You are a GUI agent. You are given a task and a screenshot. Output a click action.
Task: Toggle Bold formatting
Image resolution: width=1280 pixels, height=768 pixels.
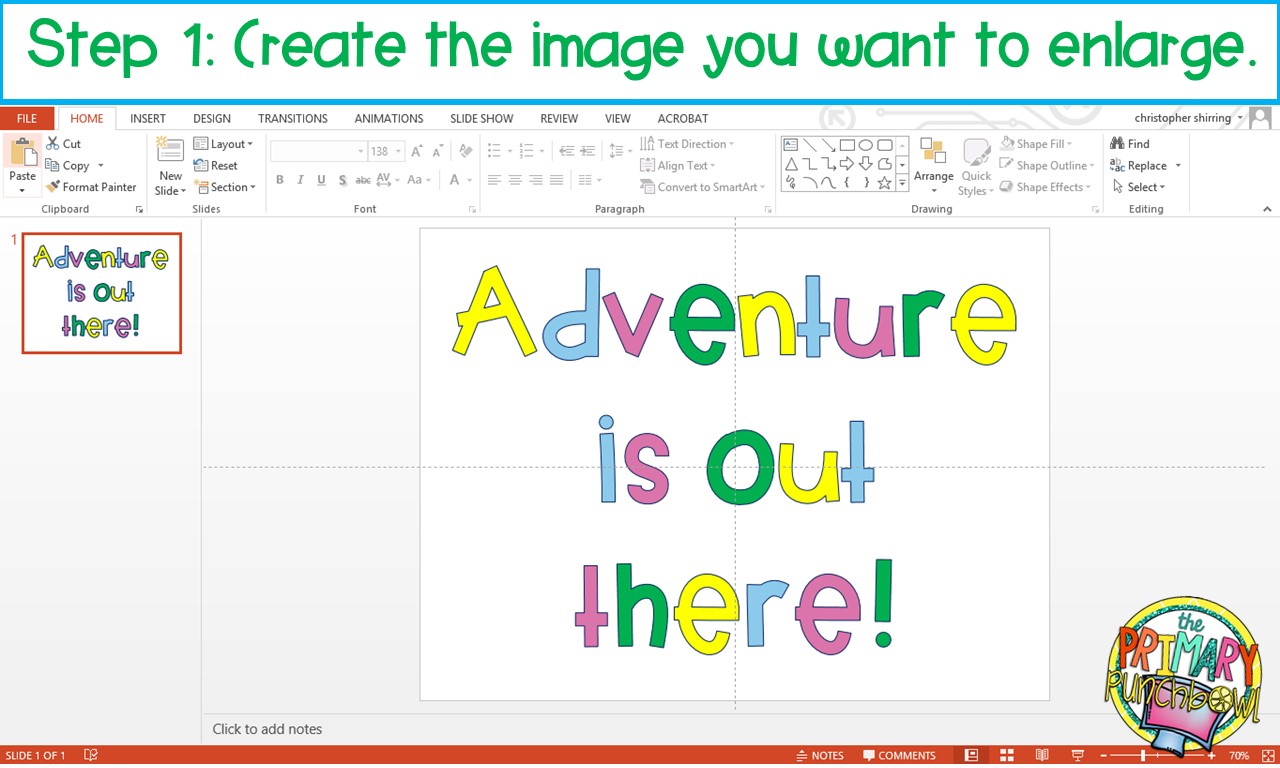[280, 180]
